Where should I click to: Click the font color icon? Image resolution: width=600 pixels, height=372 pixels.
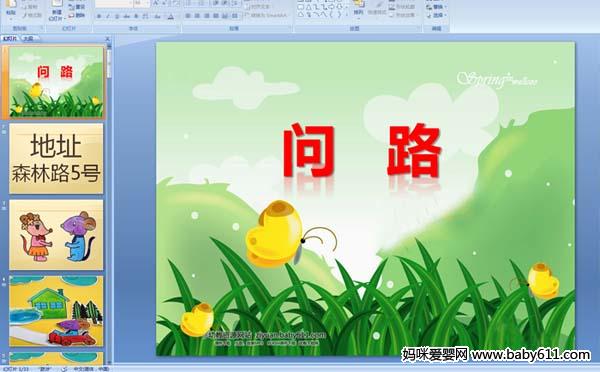point(171,16)
